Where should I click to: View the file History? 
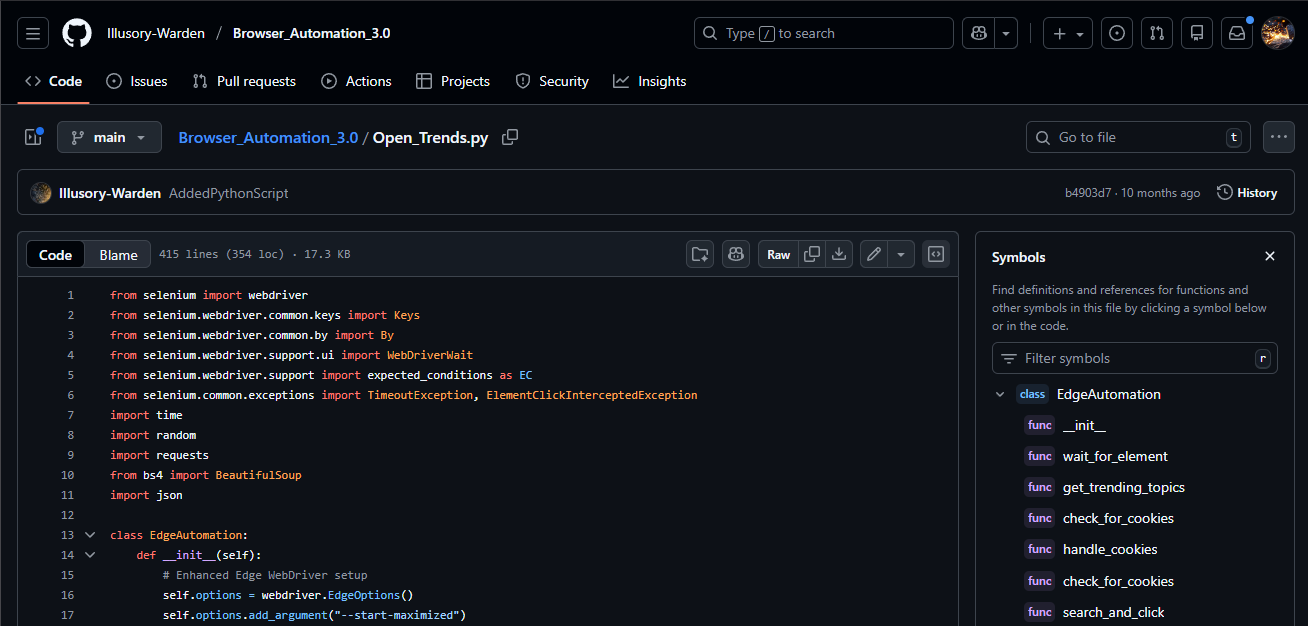click(1247, 192)
